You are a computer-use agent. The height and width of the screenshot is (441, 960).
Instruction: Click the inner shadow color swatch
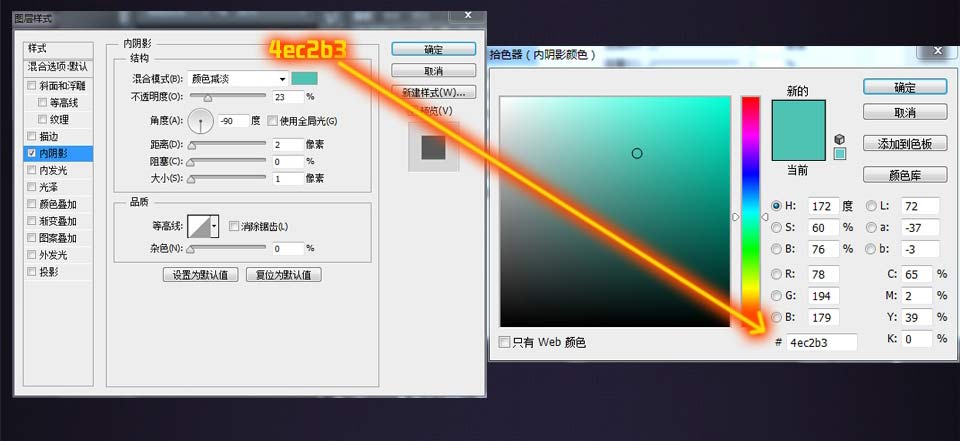click(304, 79)
